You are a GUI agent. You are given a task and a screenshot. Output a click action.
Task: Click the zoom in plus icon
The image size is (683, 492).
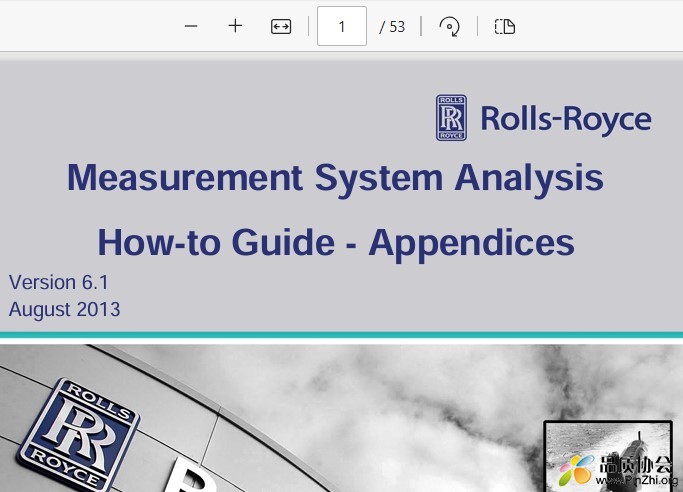point(235,26)
